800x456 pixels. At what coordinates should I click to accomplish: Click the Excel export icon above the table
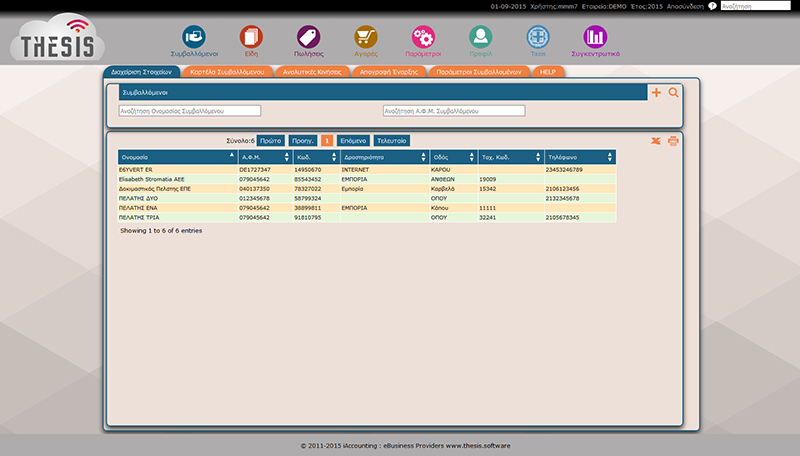(656, 141)
